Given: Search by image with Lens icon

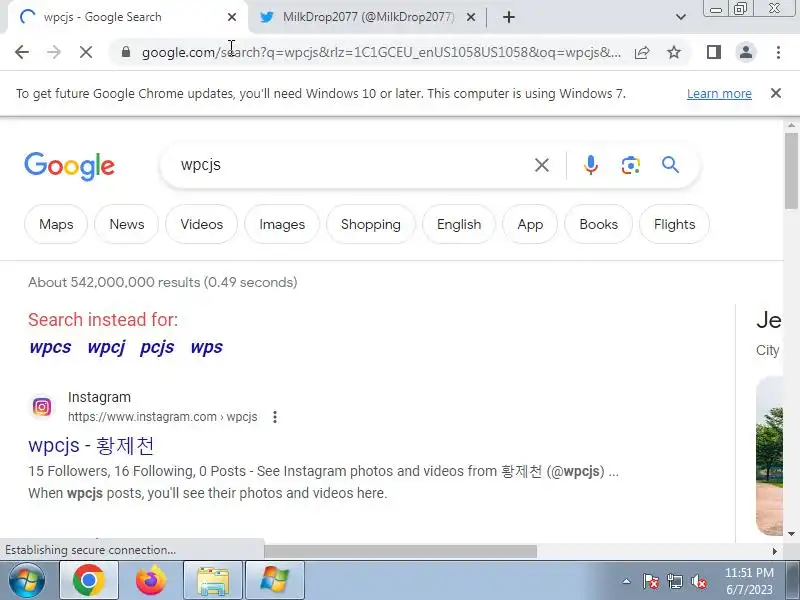Looking at the screenshot, I should [x=631, y=165].
